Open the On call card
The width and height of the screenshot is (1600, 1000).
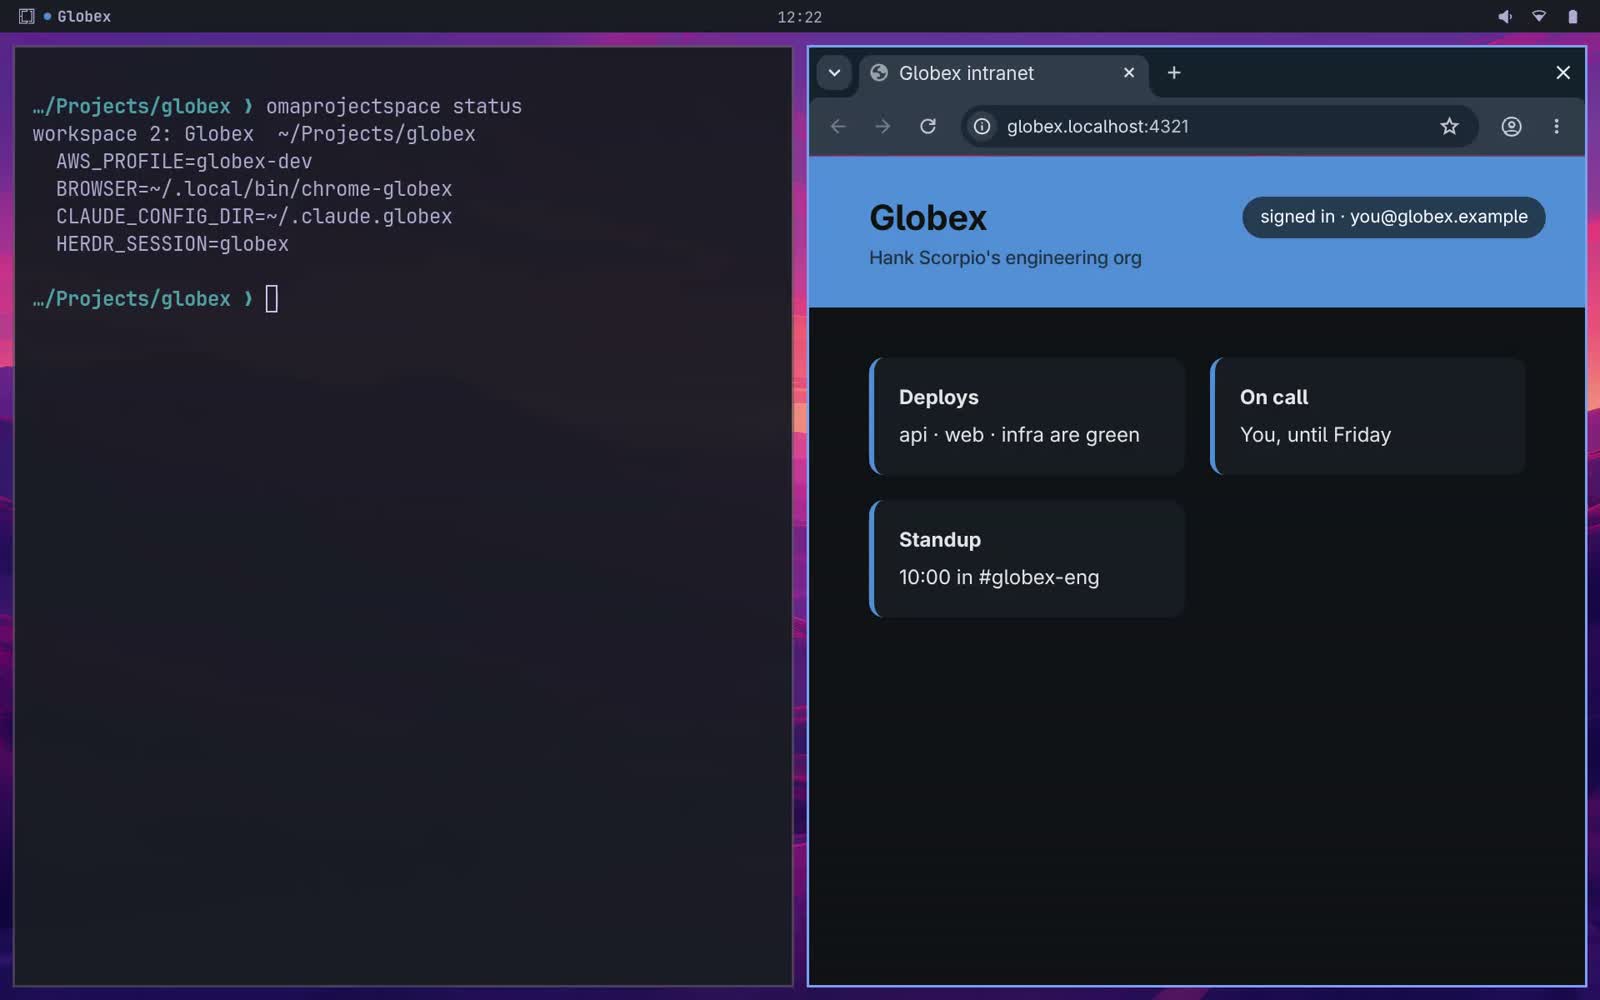[x=1367, y=416]
